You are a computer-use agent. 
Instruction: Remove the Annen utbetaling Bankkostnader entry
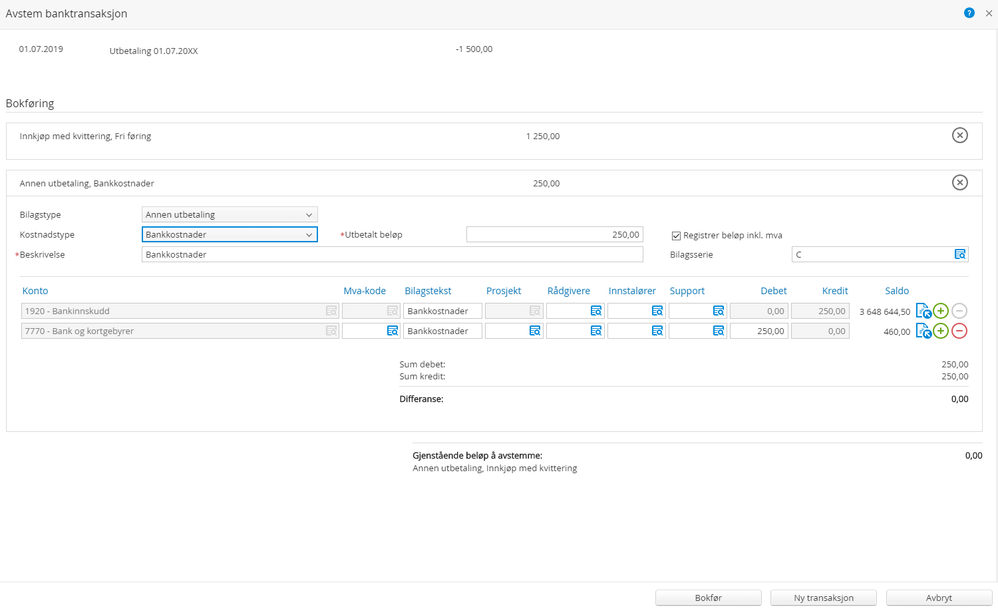(x=959, y=183)
